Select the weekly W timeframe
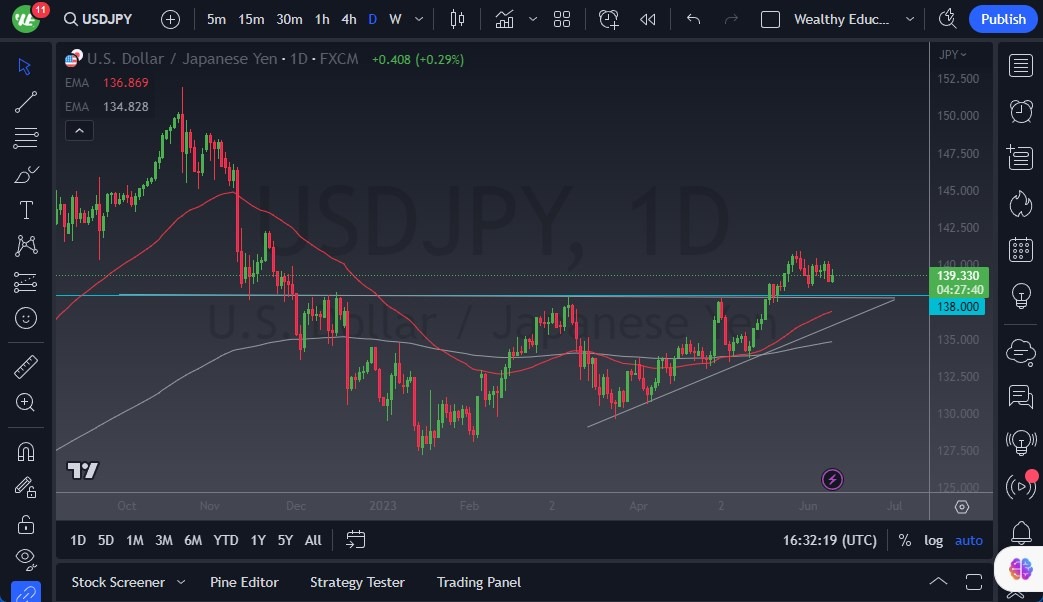The image size is (1043, 602). point(395,19)
